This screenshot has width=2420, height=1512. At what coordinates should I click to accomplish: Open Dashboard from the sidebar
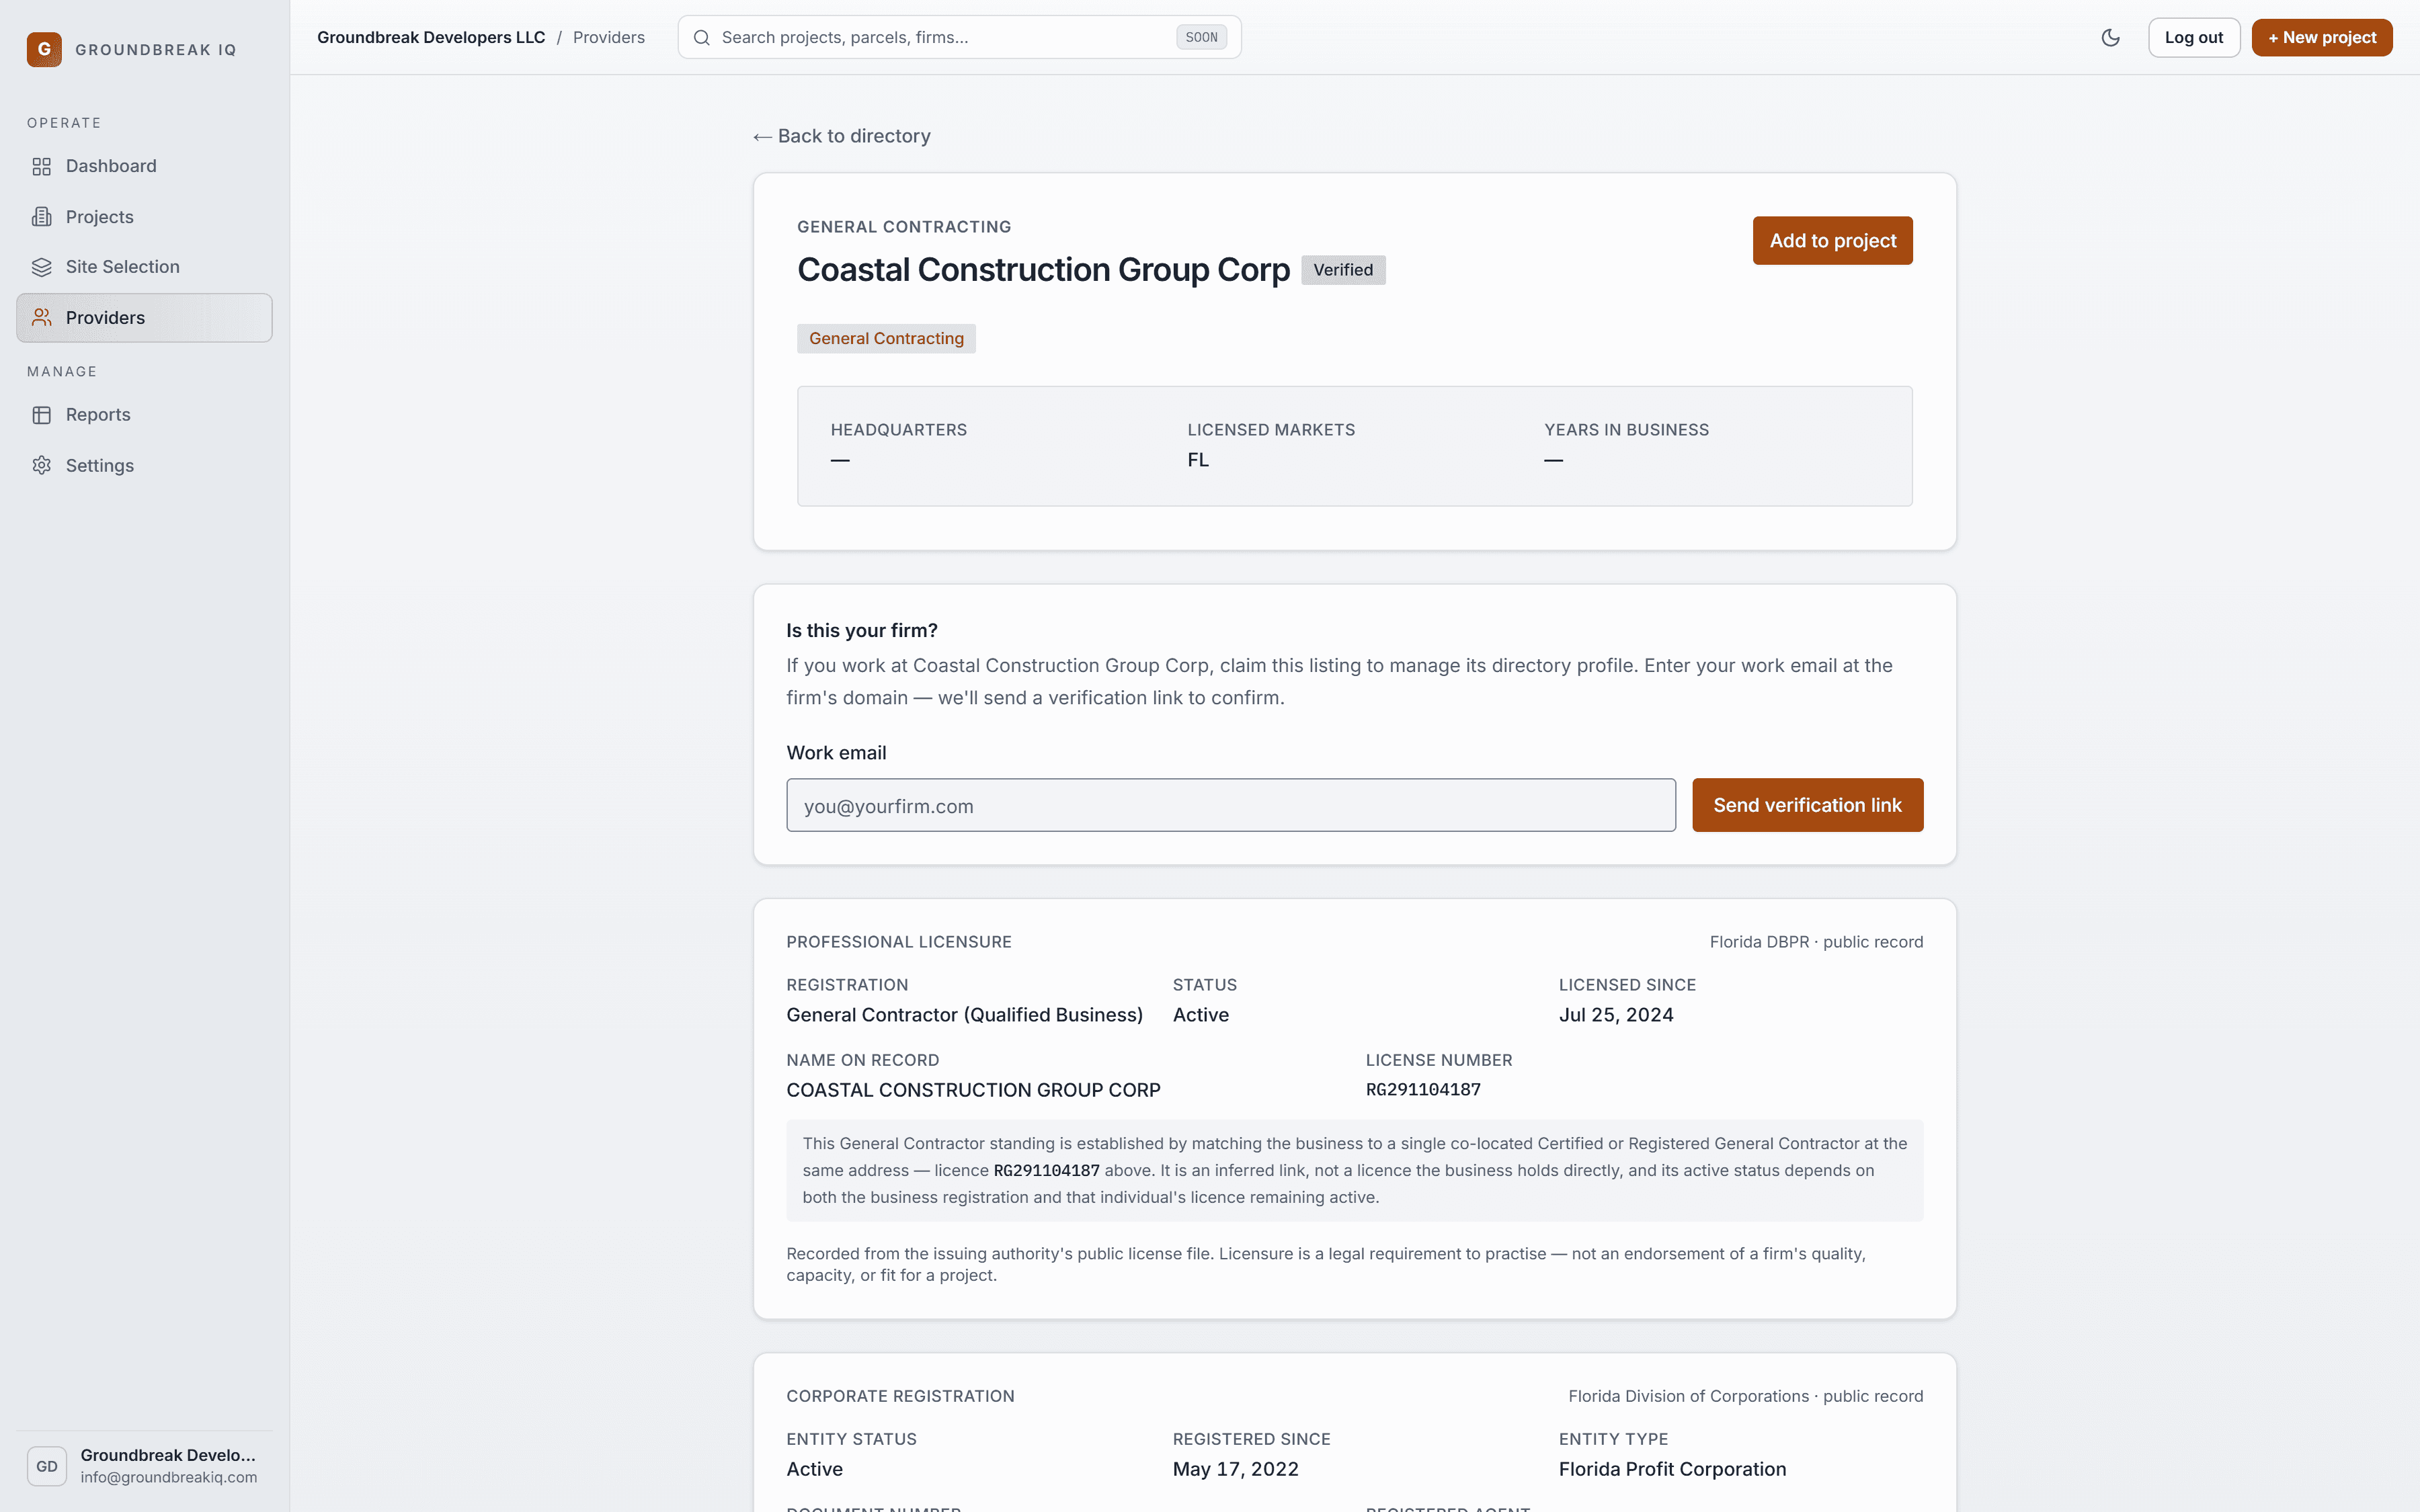[144, 166]
